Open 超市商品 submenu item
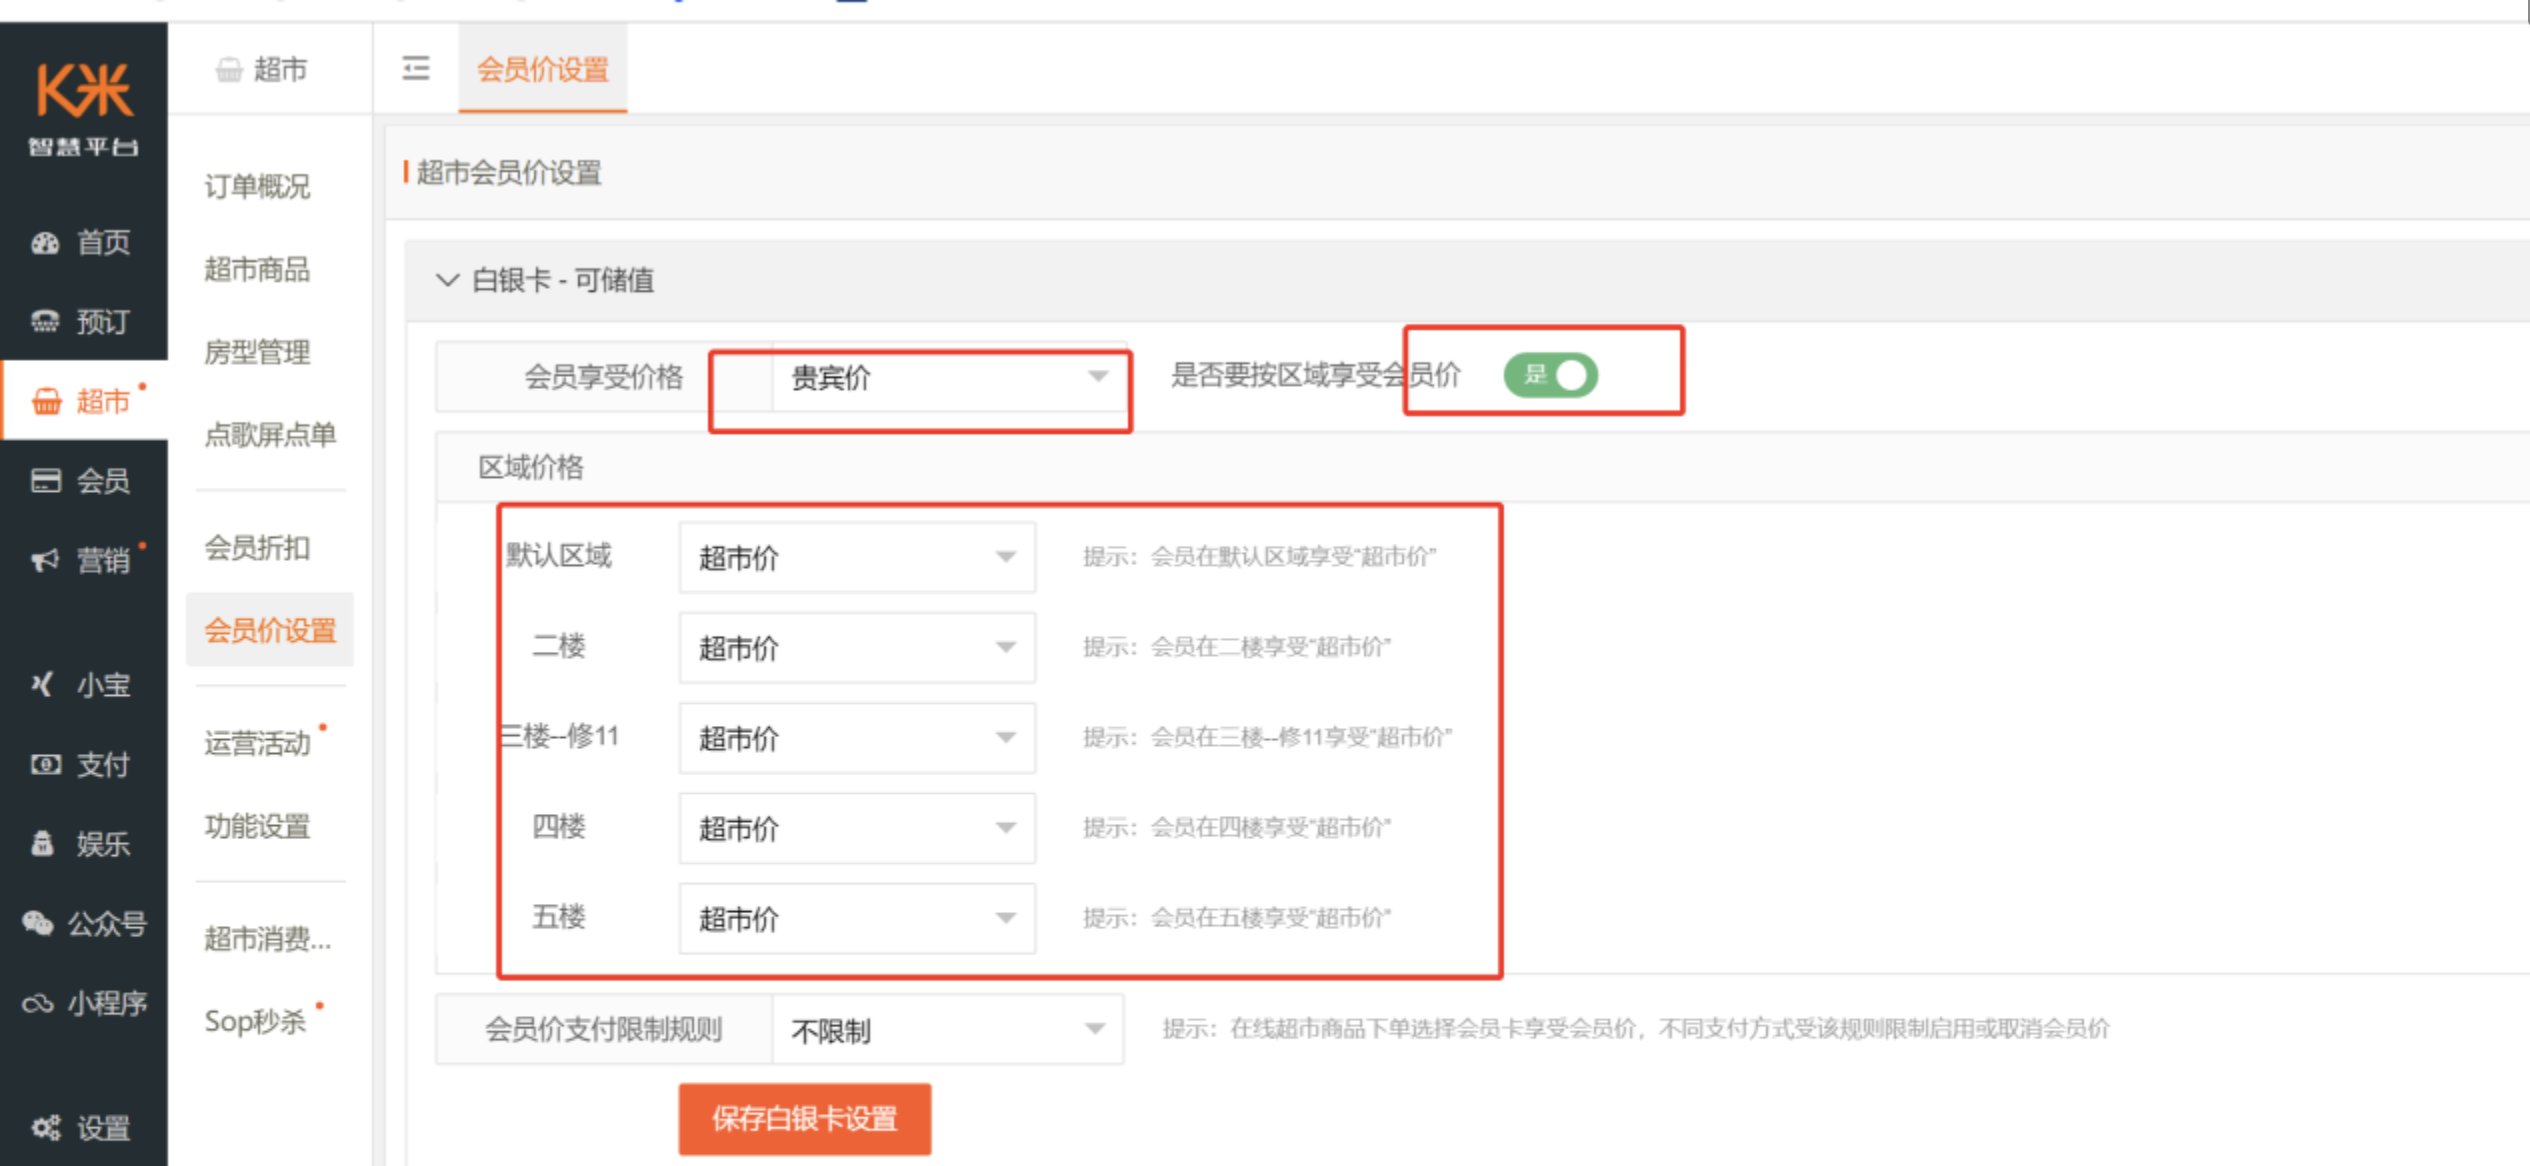Screen dimensions: 2530x1166 pyautogui.click(x=257, y=269)
